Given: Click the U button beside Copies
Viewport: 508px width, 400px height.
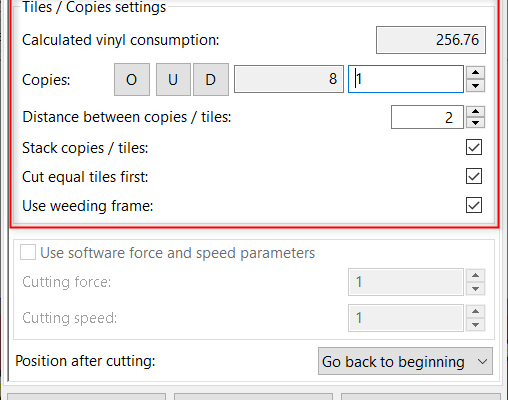Looking at the screenshot, I should click(x=173, y=79).
